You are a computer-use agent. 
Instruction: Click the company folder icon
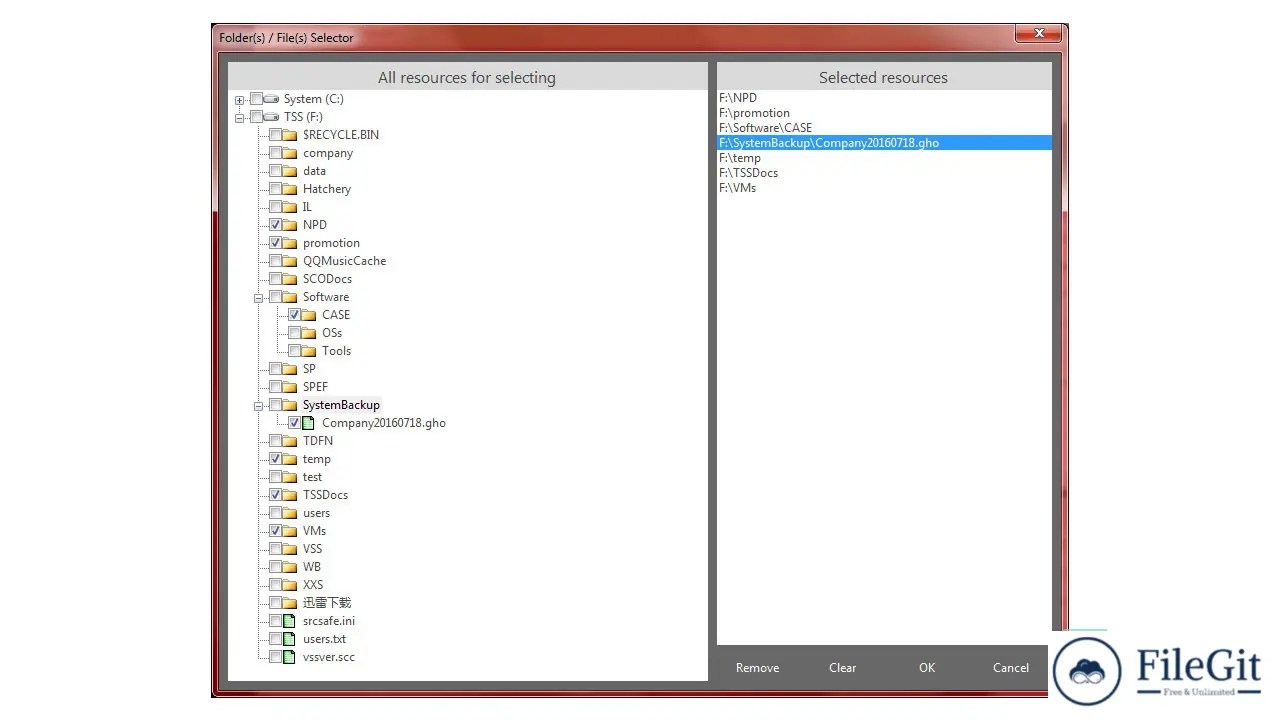(x=290, y=153)
